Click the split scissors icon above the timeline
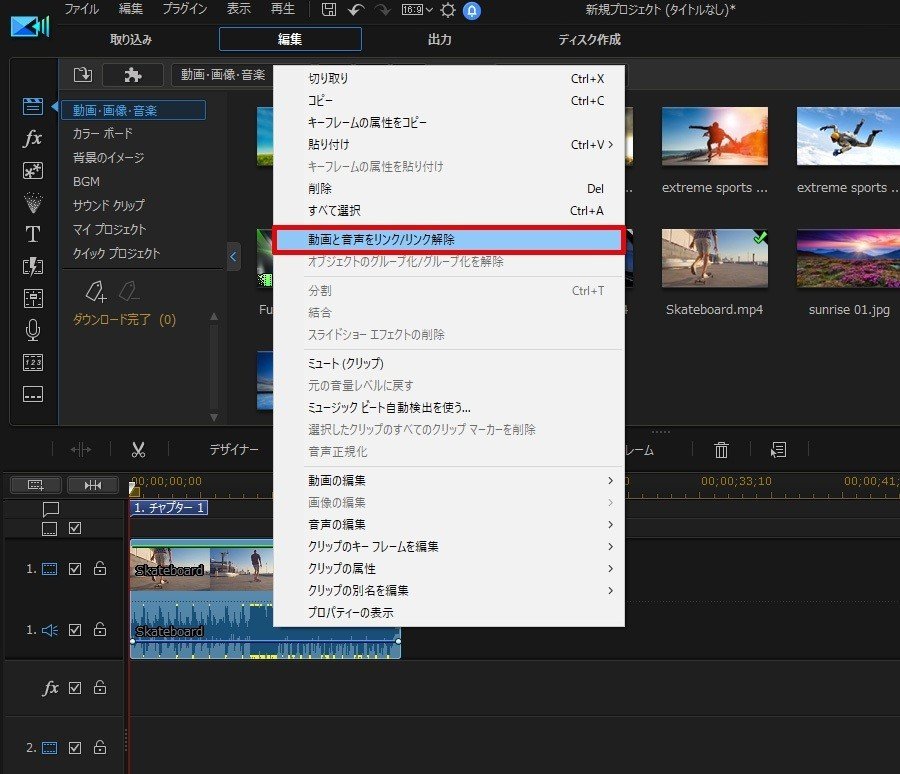 pos(139,449)
